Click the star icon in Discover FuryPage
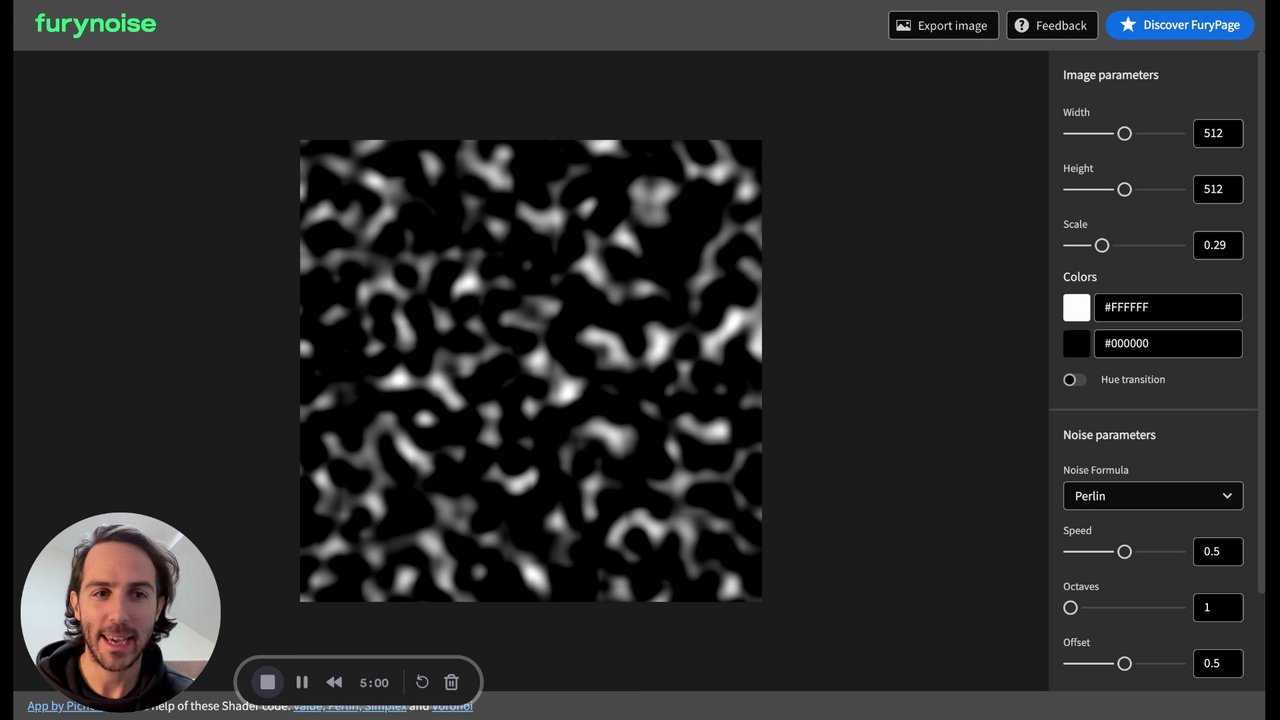Screen dimensions: 1280x720 tap(1128, 25)
